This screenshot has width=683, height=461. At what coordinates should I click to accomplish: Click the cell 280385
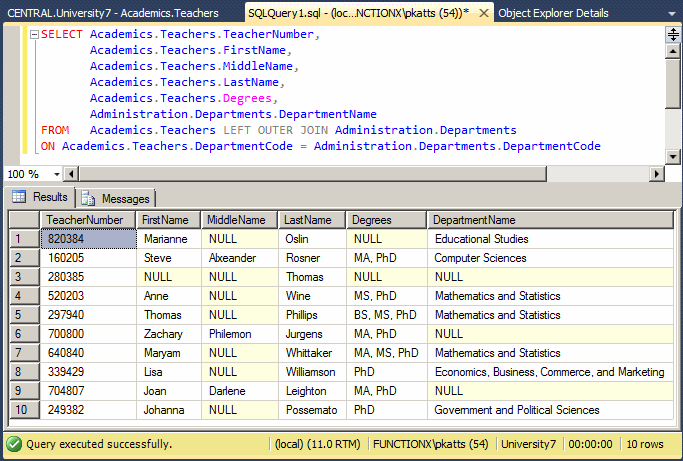coord(88,277)
